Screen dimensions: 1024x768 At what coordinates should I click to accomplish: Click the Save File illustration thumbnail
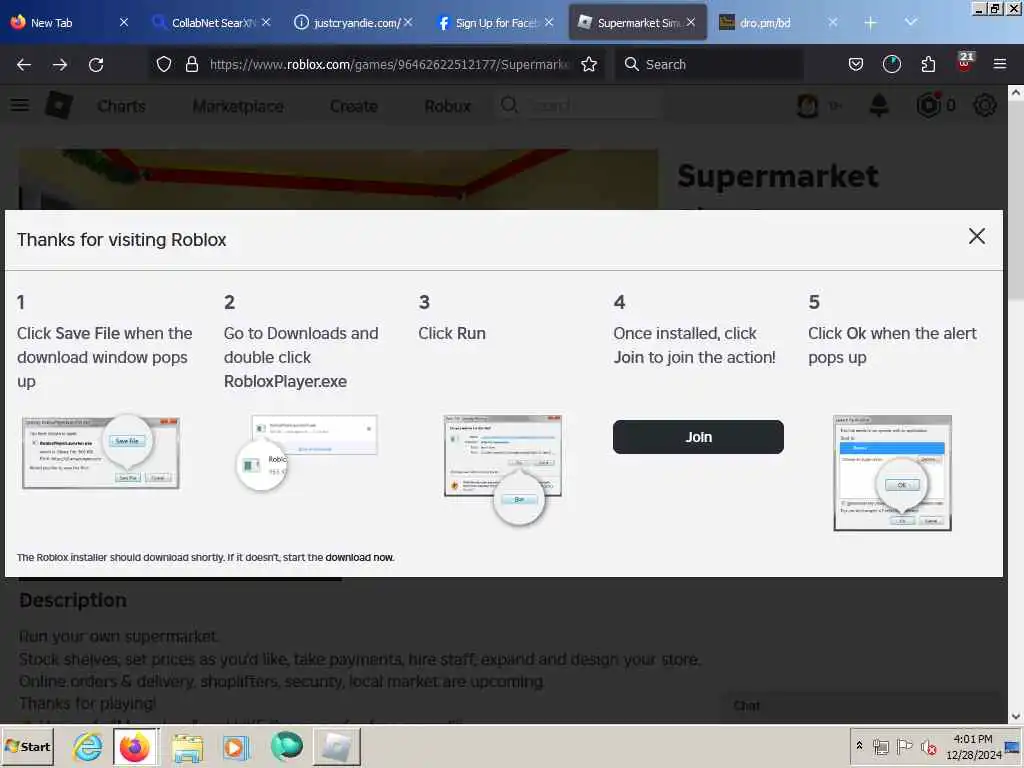tap(101, 451)
